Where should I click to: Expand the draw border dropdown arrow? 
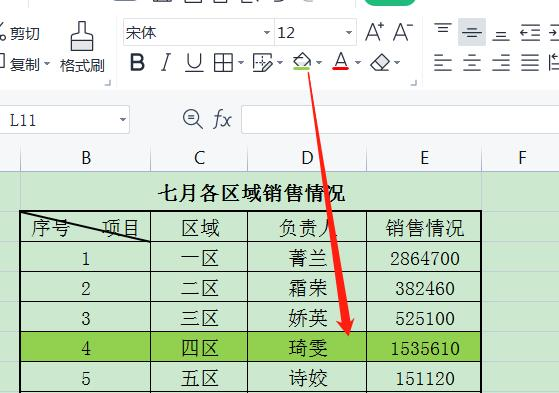[x=280, y=63]
